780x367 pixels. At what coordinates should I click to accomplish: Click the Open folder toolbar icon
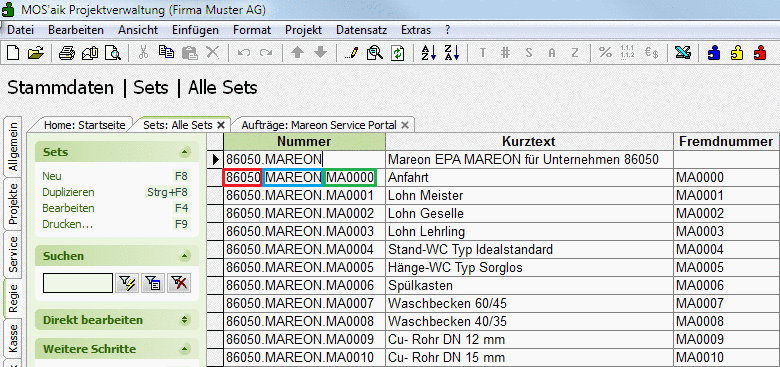(36, 53)
